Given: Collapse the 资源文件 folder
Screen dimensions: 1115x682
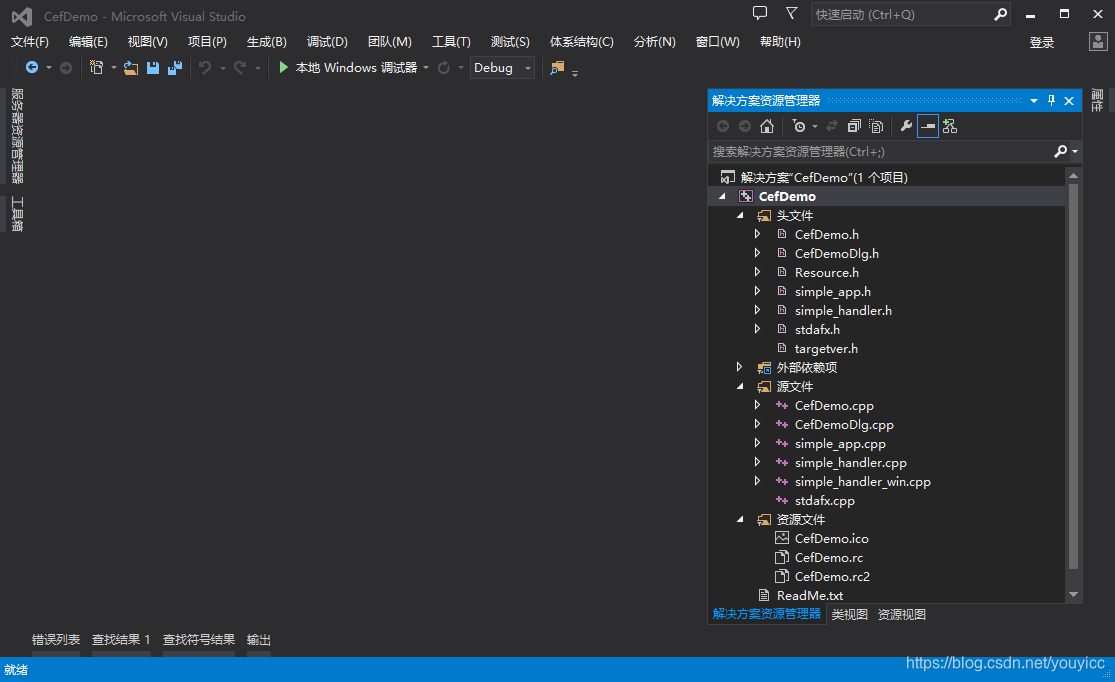Looking at the screenshot, I should [x=740, y=519].
